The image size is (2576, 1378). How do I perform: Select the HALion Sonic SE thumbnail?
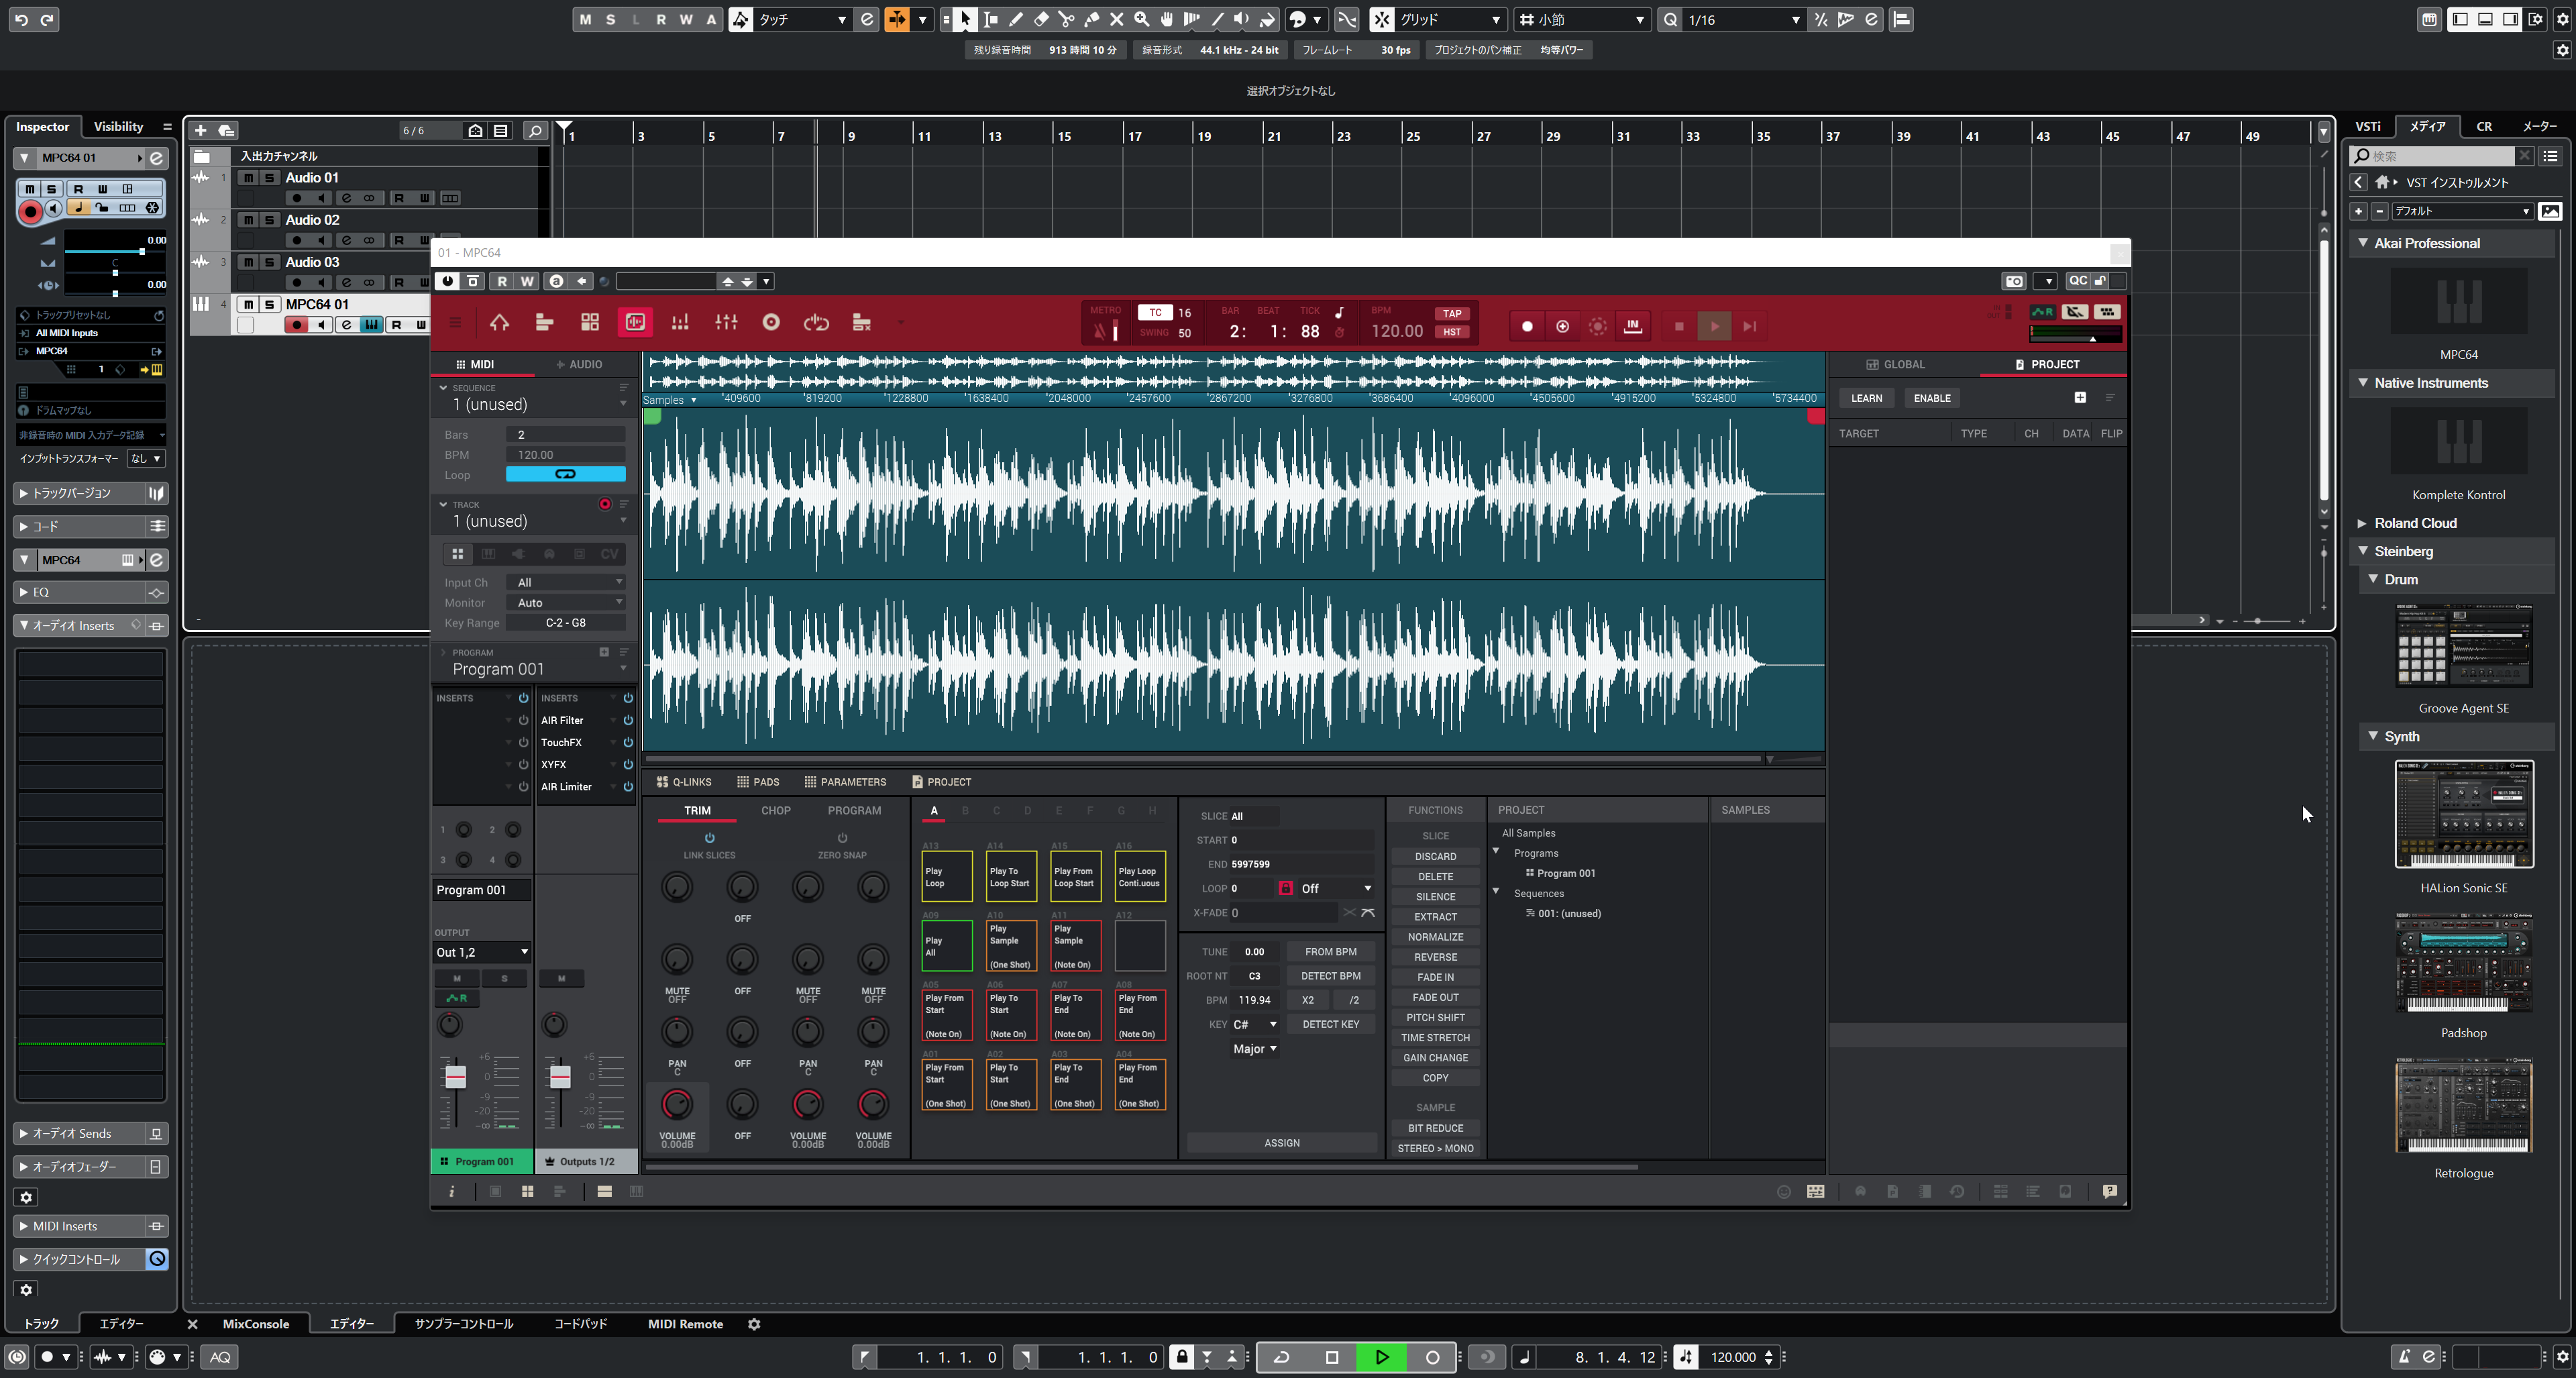(x=2463, y=814)
